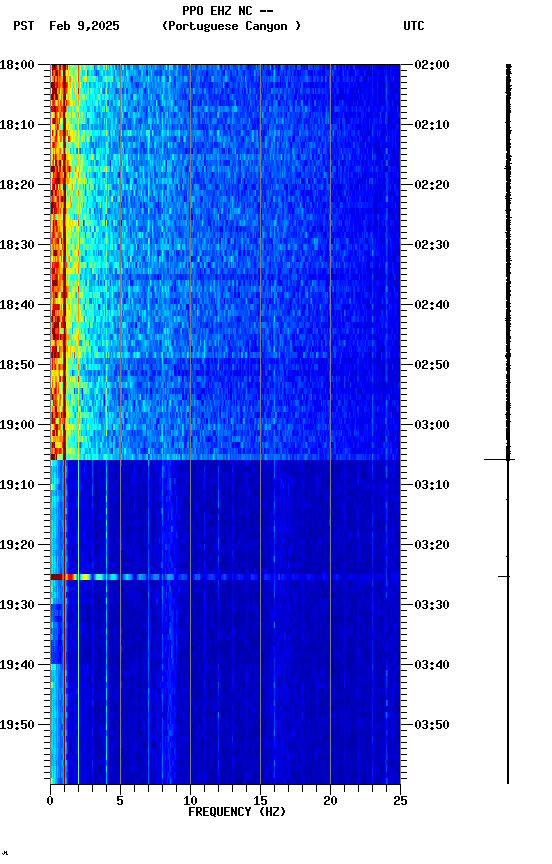Click the frequency axis value '0'
Screen dimensions: 552x864
[50, 801]
